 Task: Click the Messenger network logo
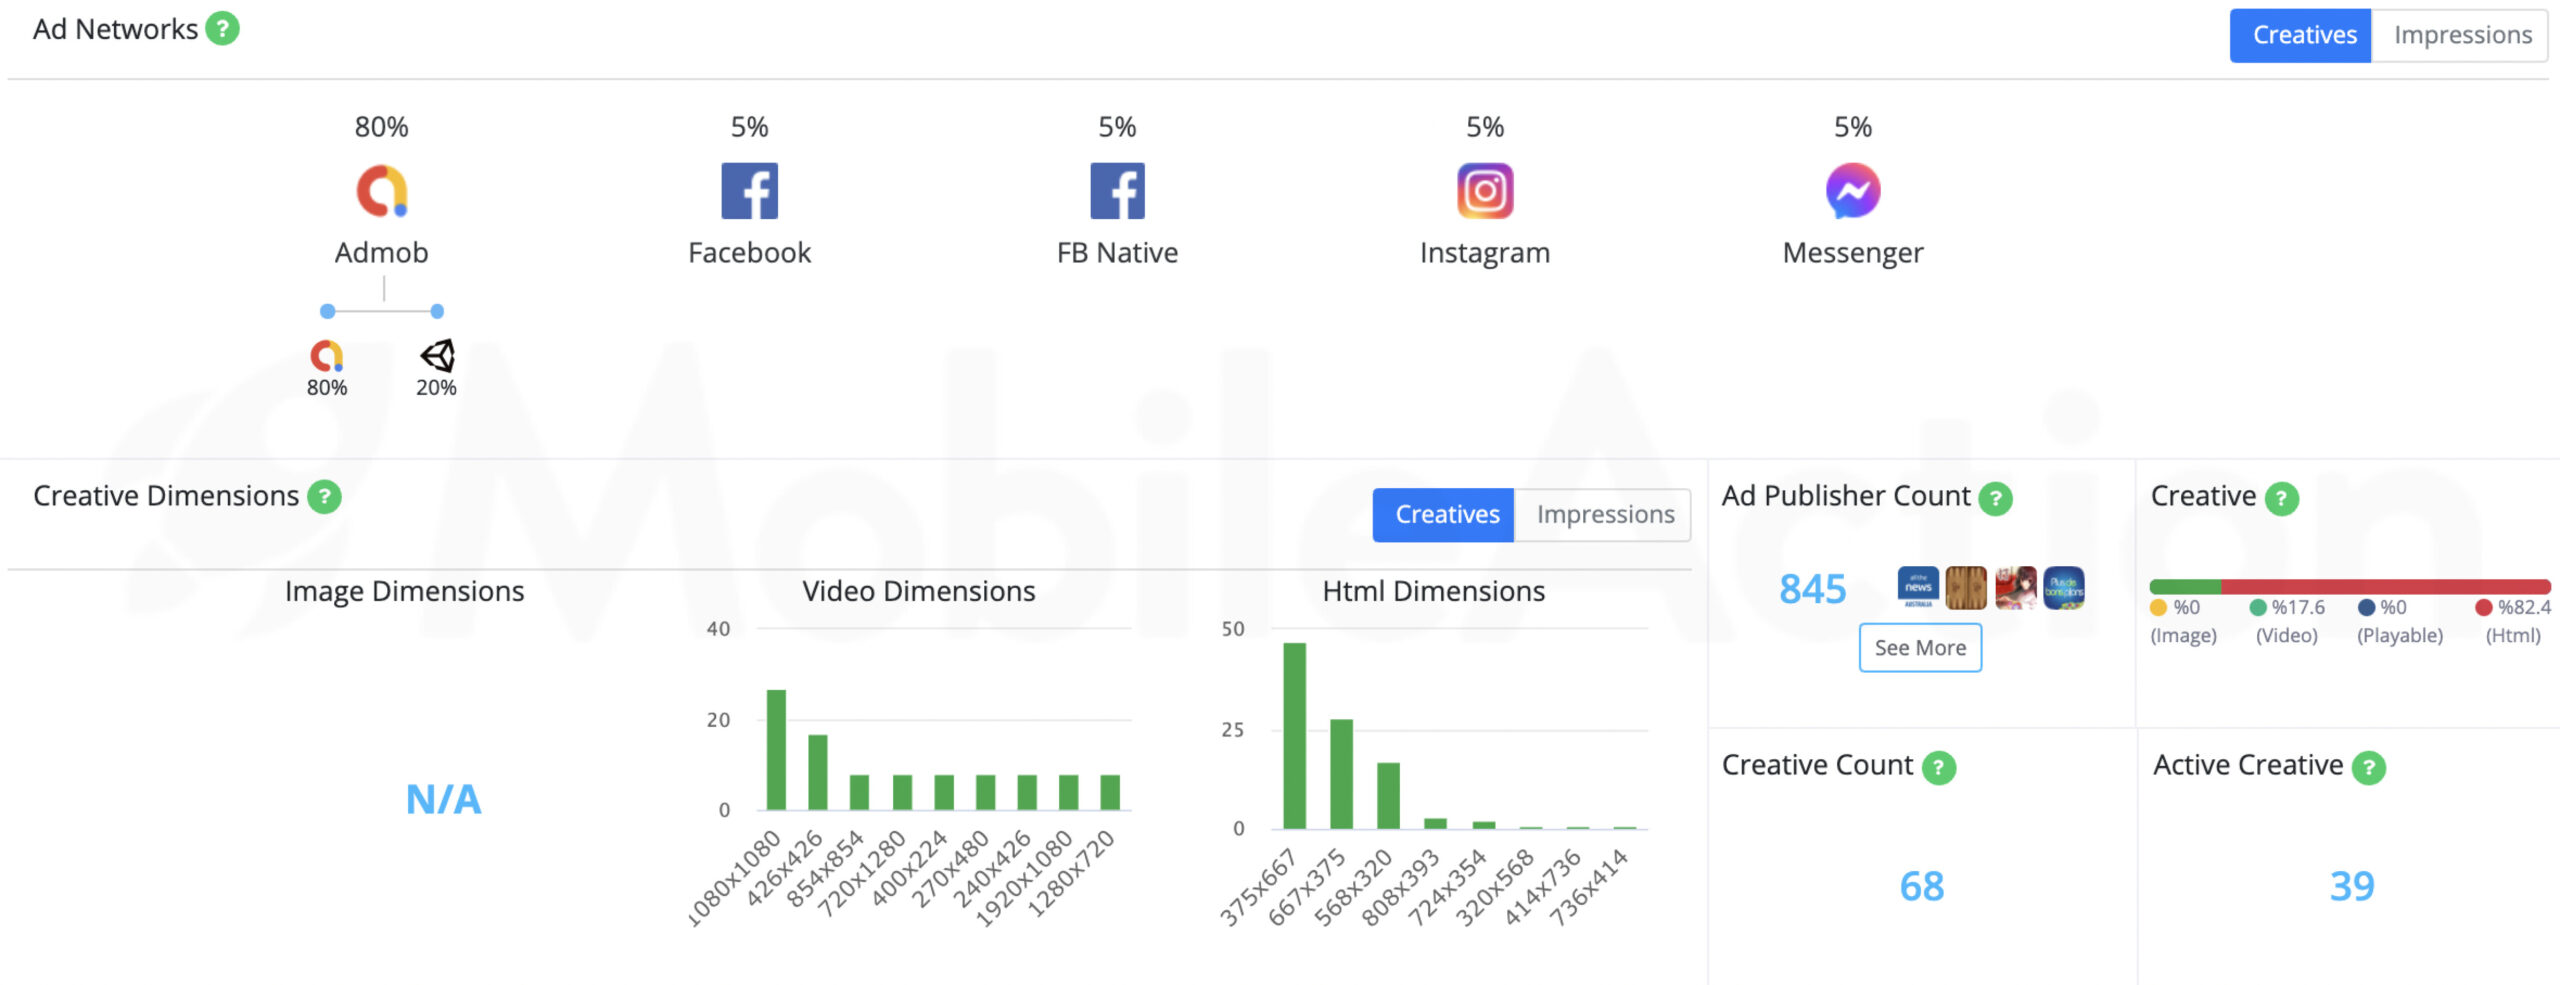[1853, 191]
